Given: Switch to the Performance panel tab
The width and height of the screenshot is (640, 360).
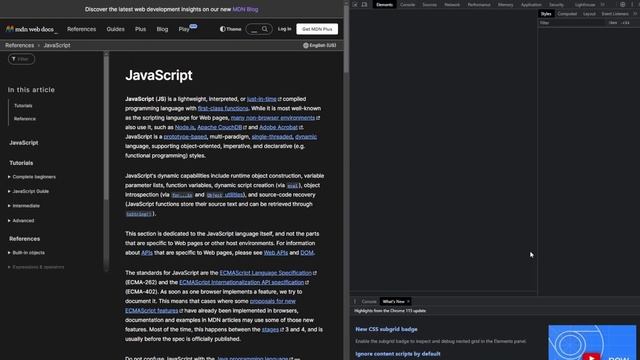Looking at the screenshot, I should [x=479, y=4].
